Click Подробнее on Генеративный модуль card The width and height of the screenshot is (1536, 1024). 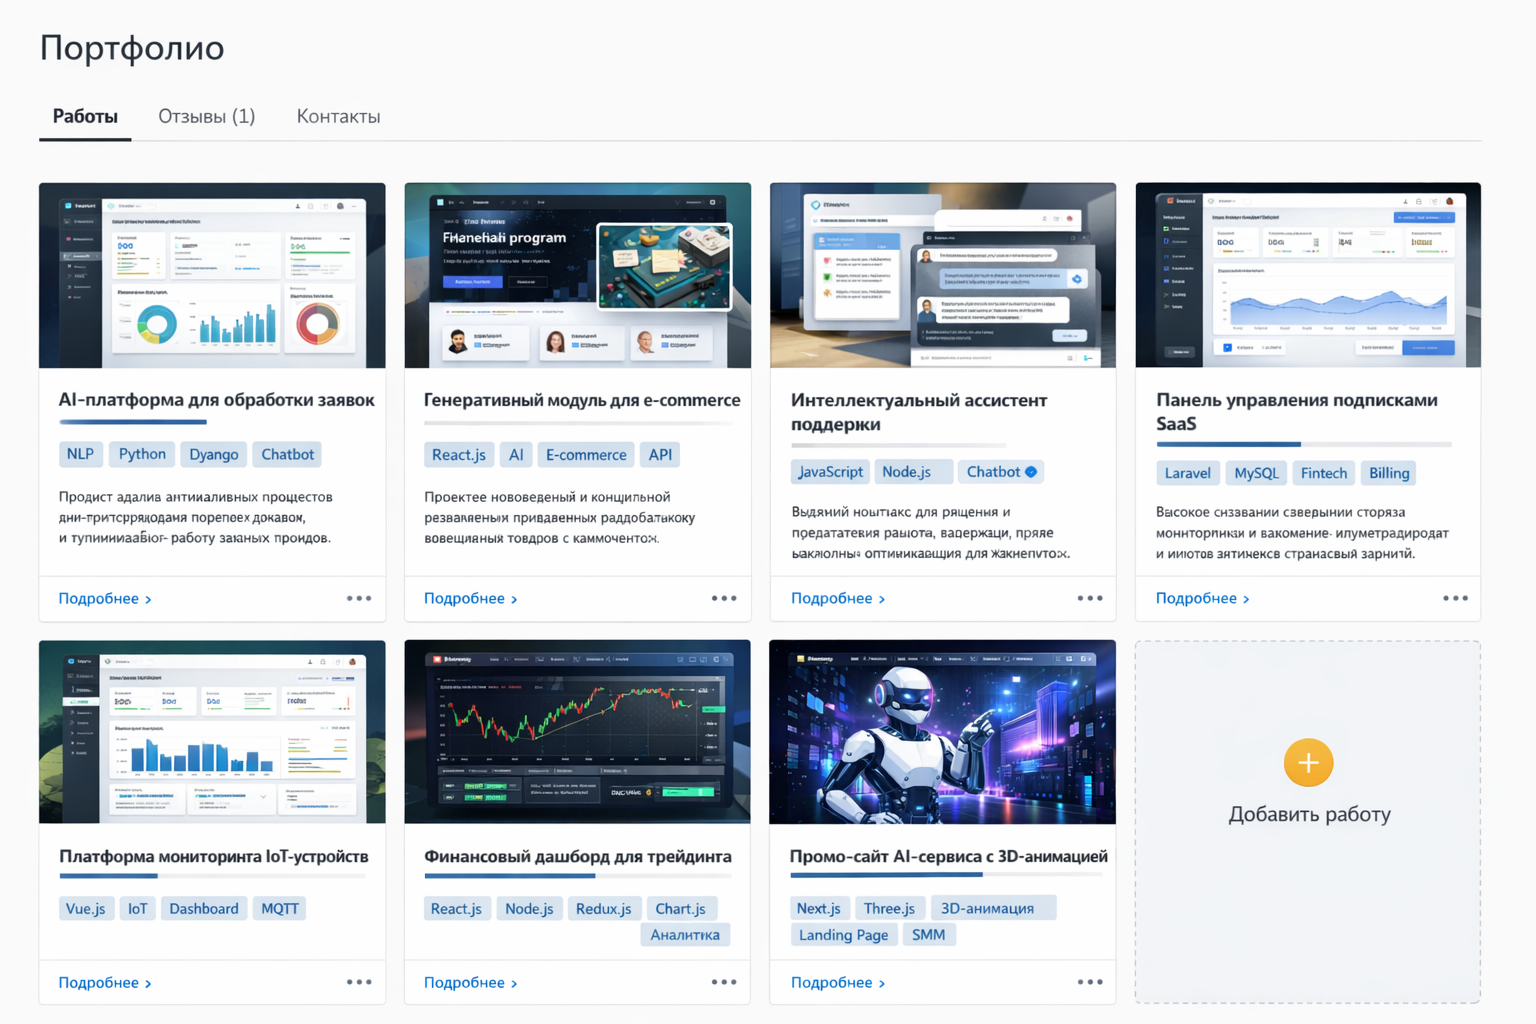tap(471, 598)
